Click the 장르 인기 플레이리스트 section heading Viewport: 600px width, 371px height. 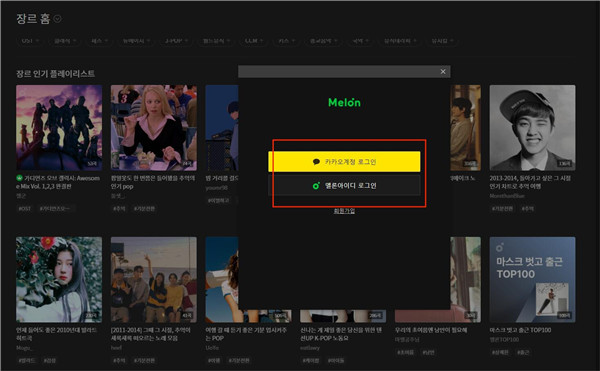[x=55, y=73]
